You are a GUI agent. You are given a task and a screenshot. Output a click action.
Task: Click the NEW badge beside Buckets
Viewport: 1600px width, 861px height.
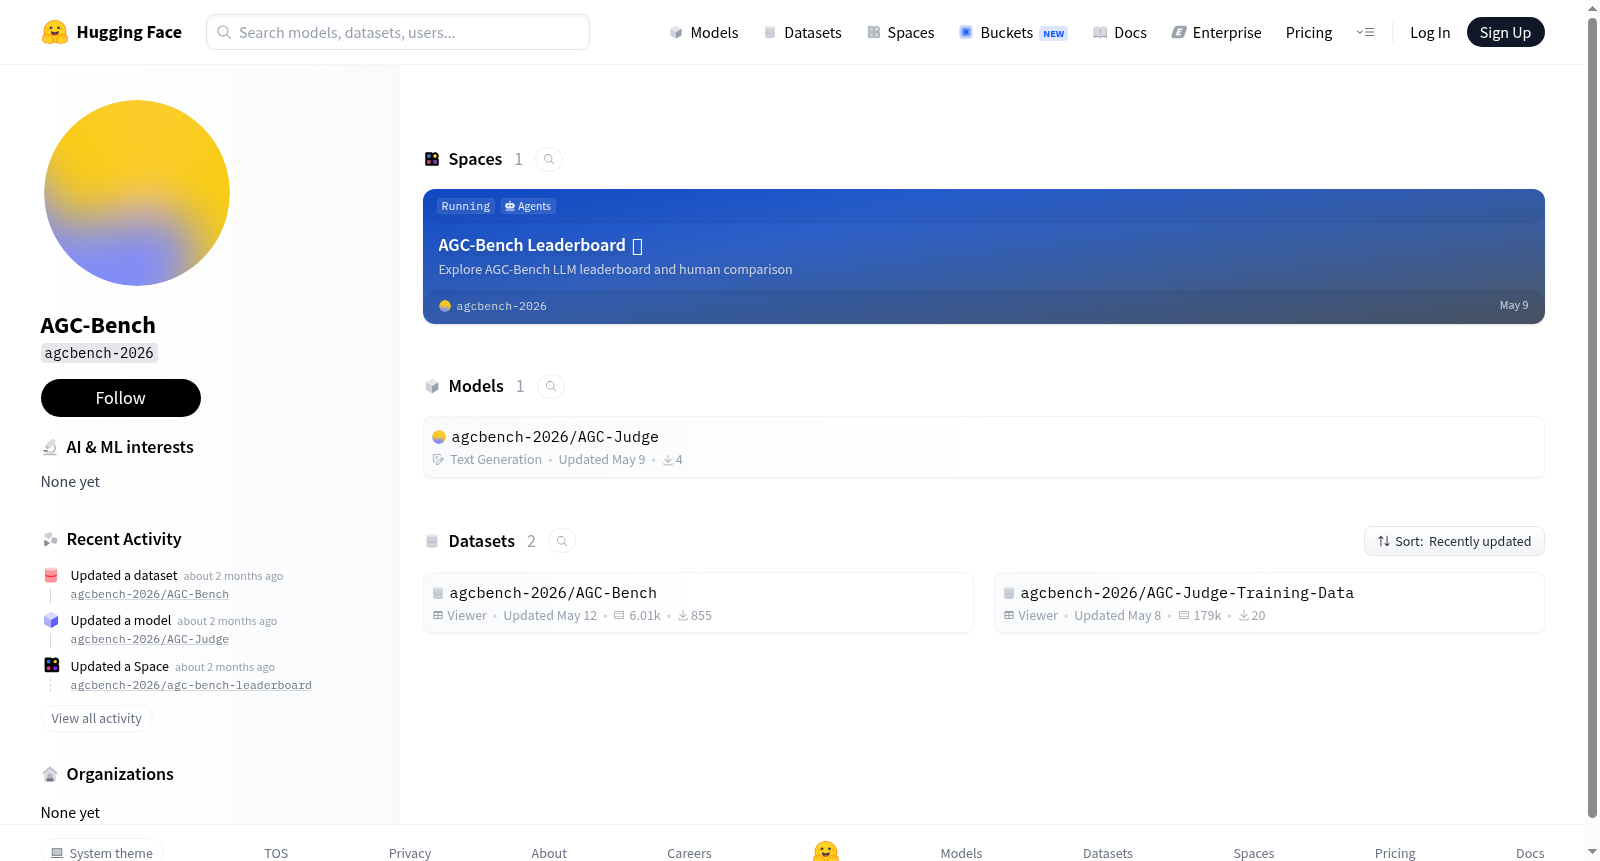click(x=1054, y=33)
